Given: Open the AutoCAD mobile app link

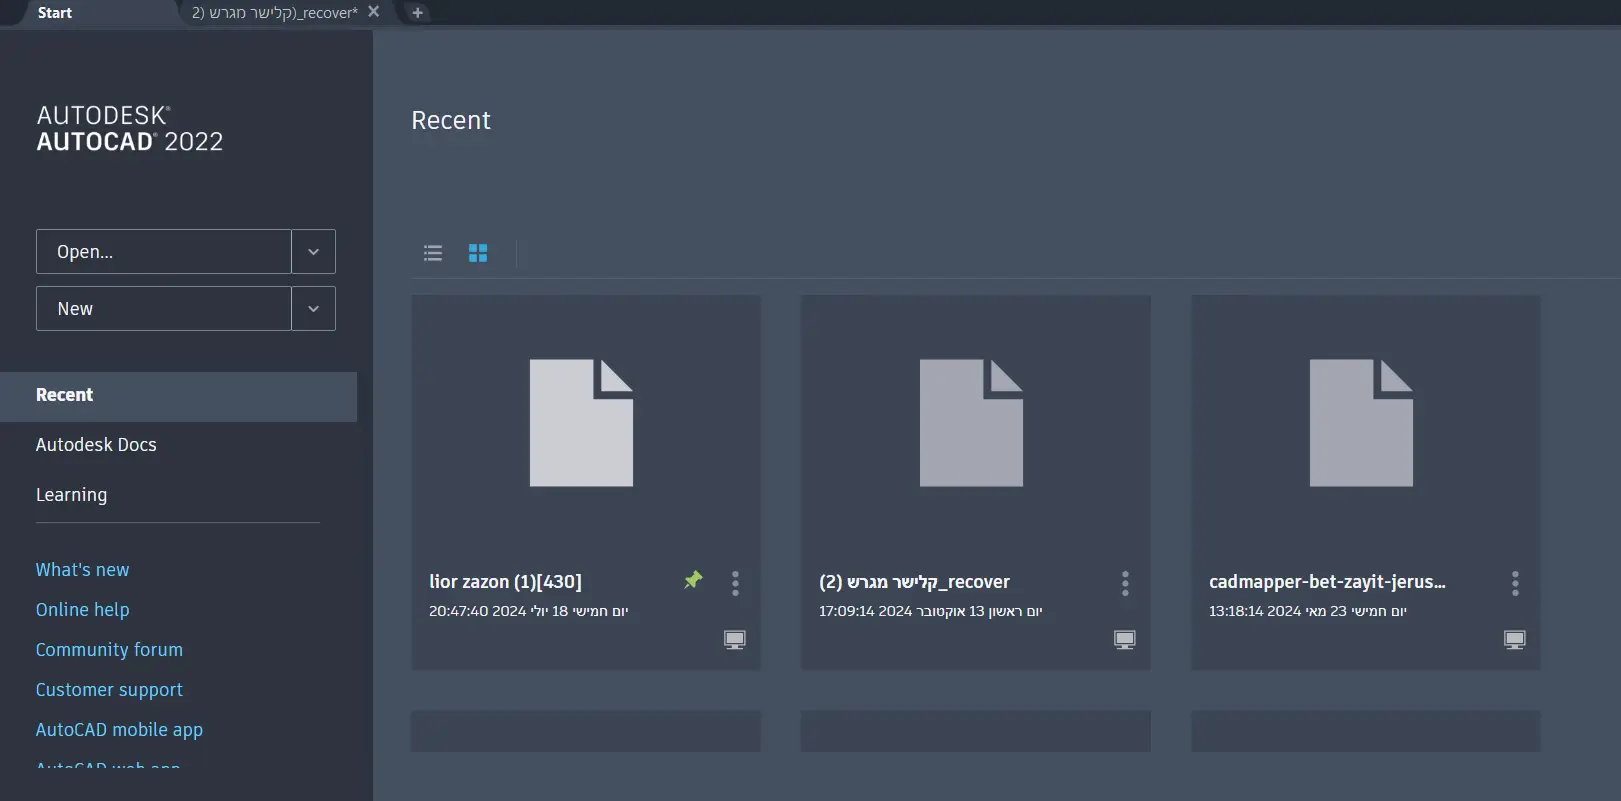Looking at the screenshot, I should (x=119, y=729).
